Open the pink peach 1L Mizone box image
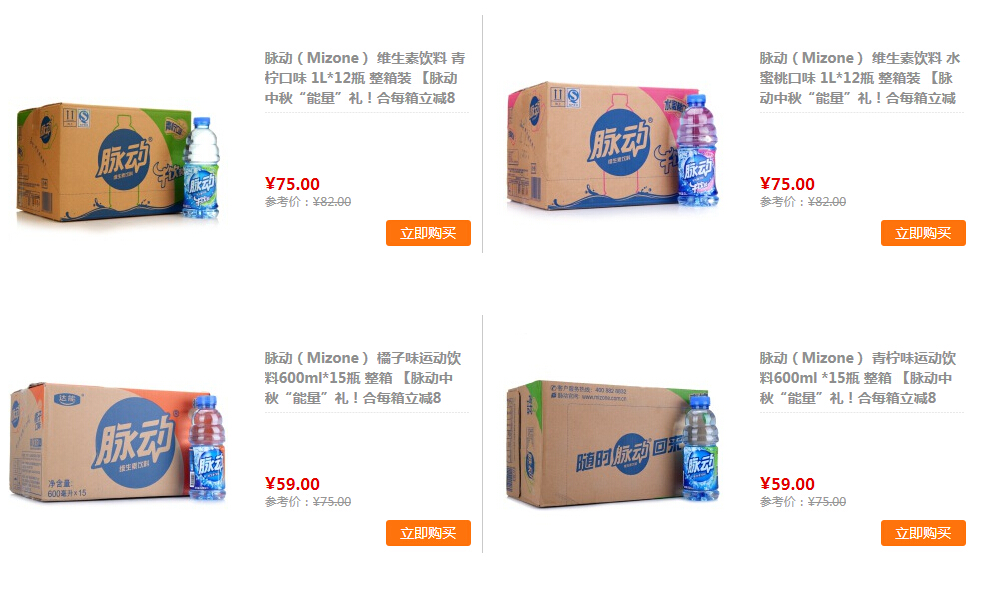Screen dimensions: 987x592 (612, 149)
